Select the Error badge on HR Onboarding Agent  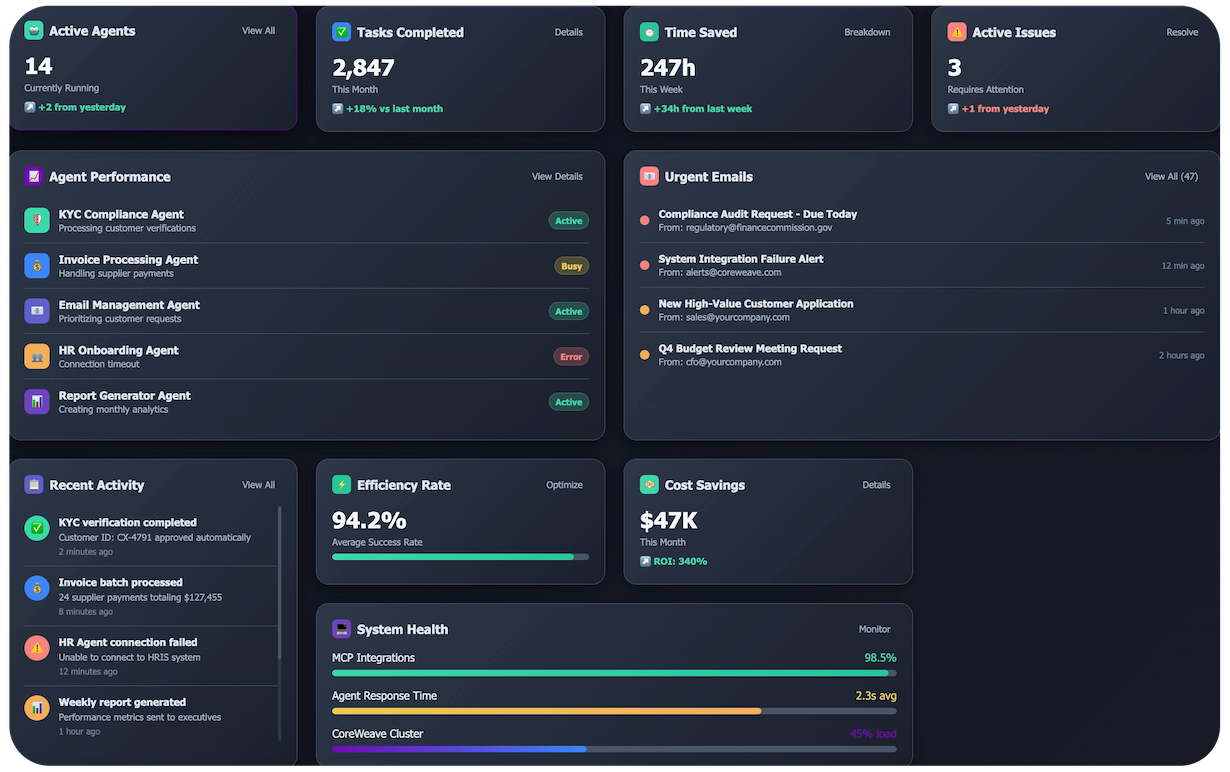coord(570,356)
